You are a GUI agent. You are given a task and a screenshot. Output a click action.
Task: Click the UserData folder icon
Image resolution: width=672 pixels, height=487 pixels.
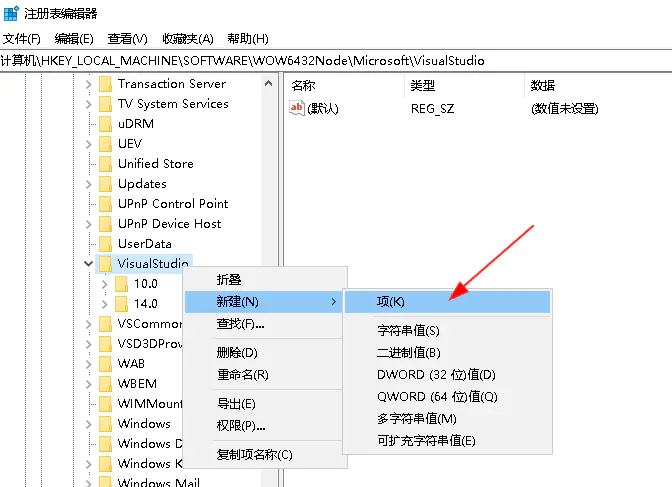(105, 244)
